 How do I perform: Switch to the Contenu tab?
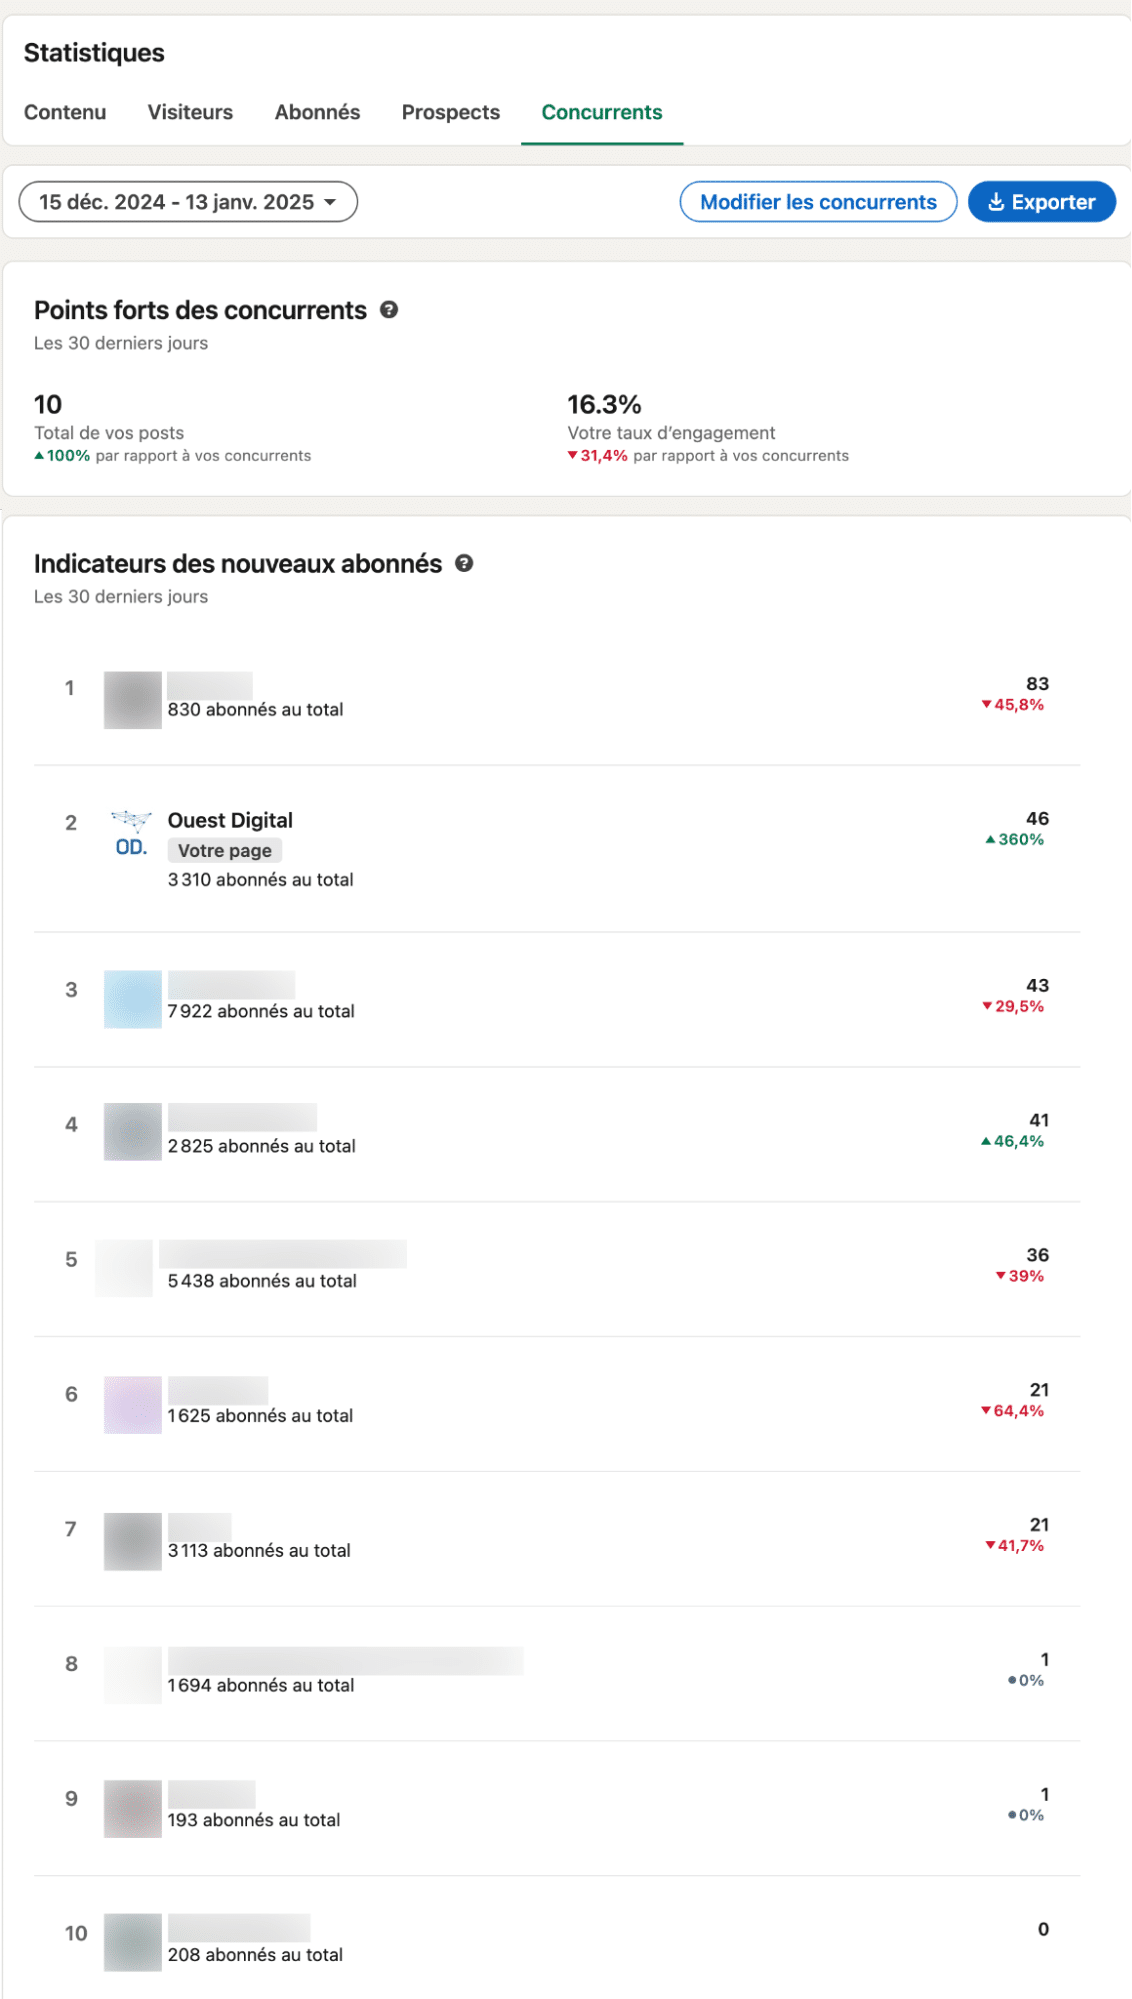point(65,112)
